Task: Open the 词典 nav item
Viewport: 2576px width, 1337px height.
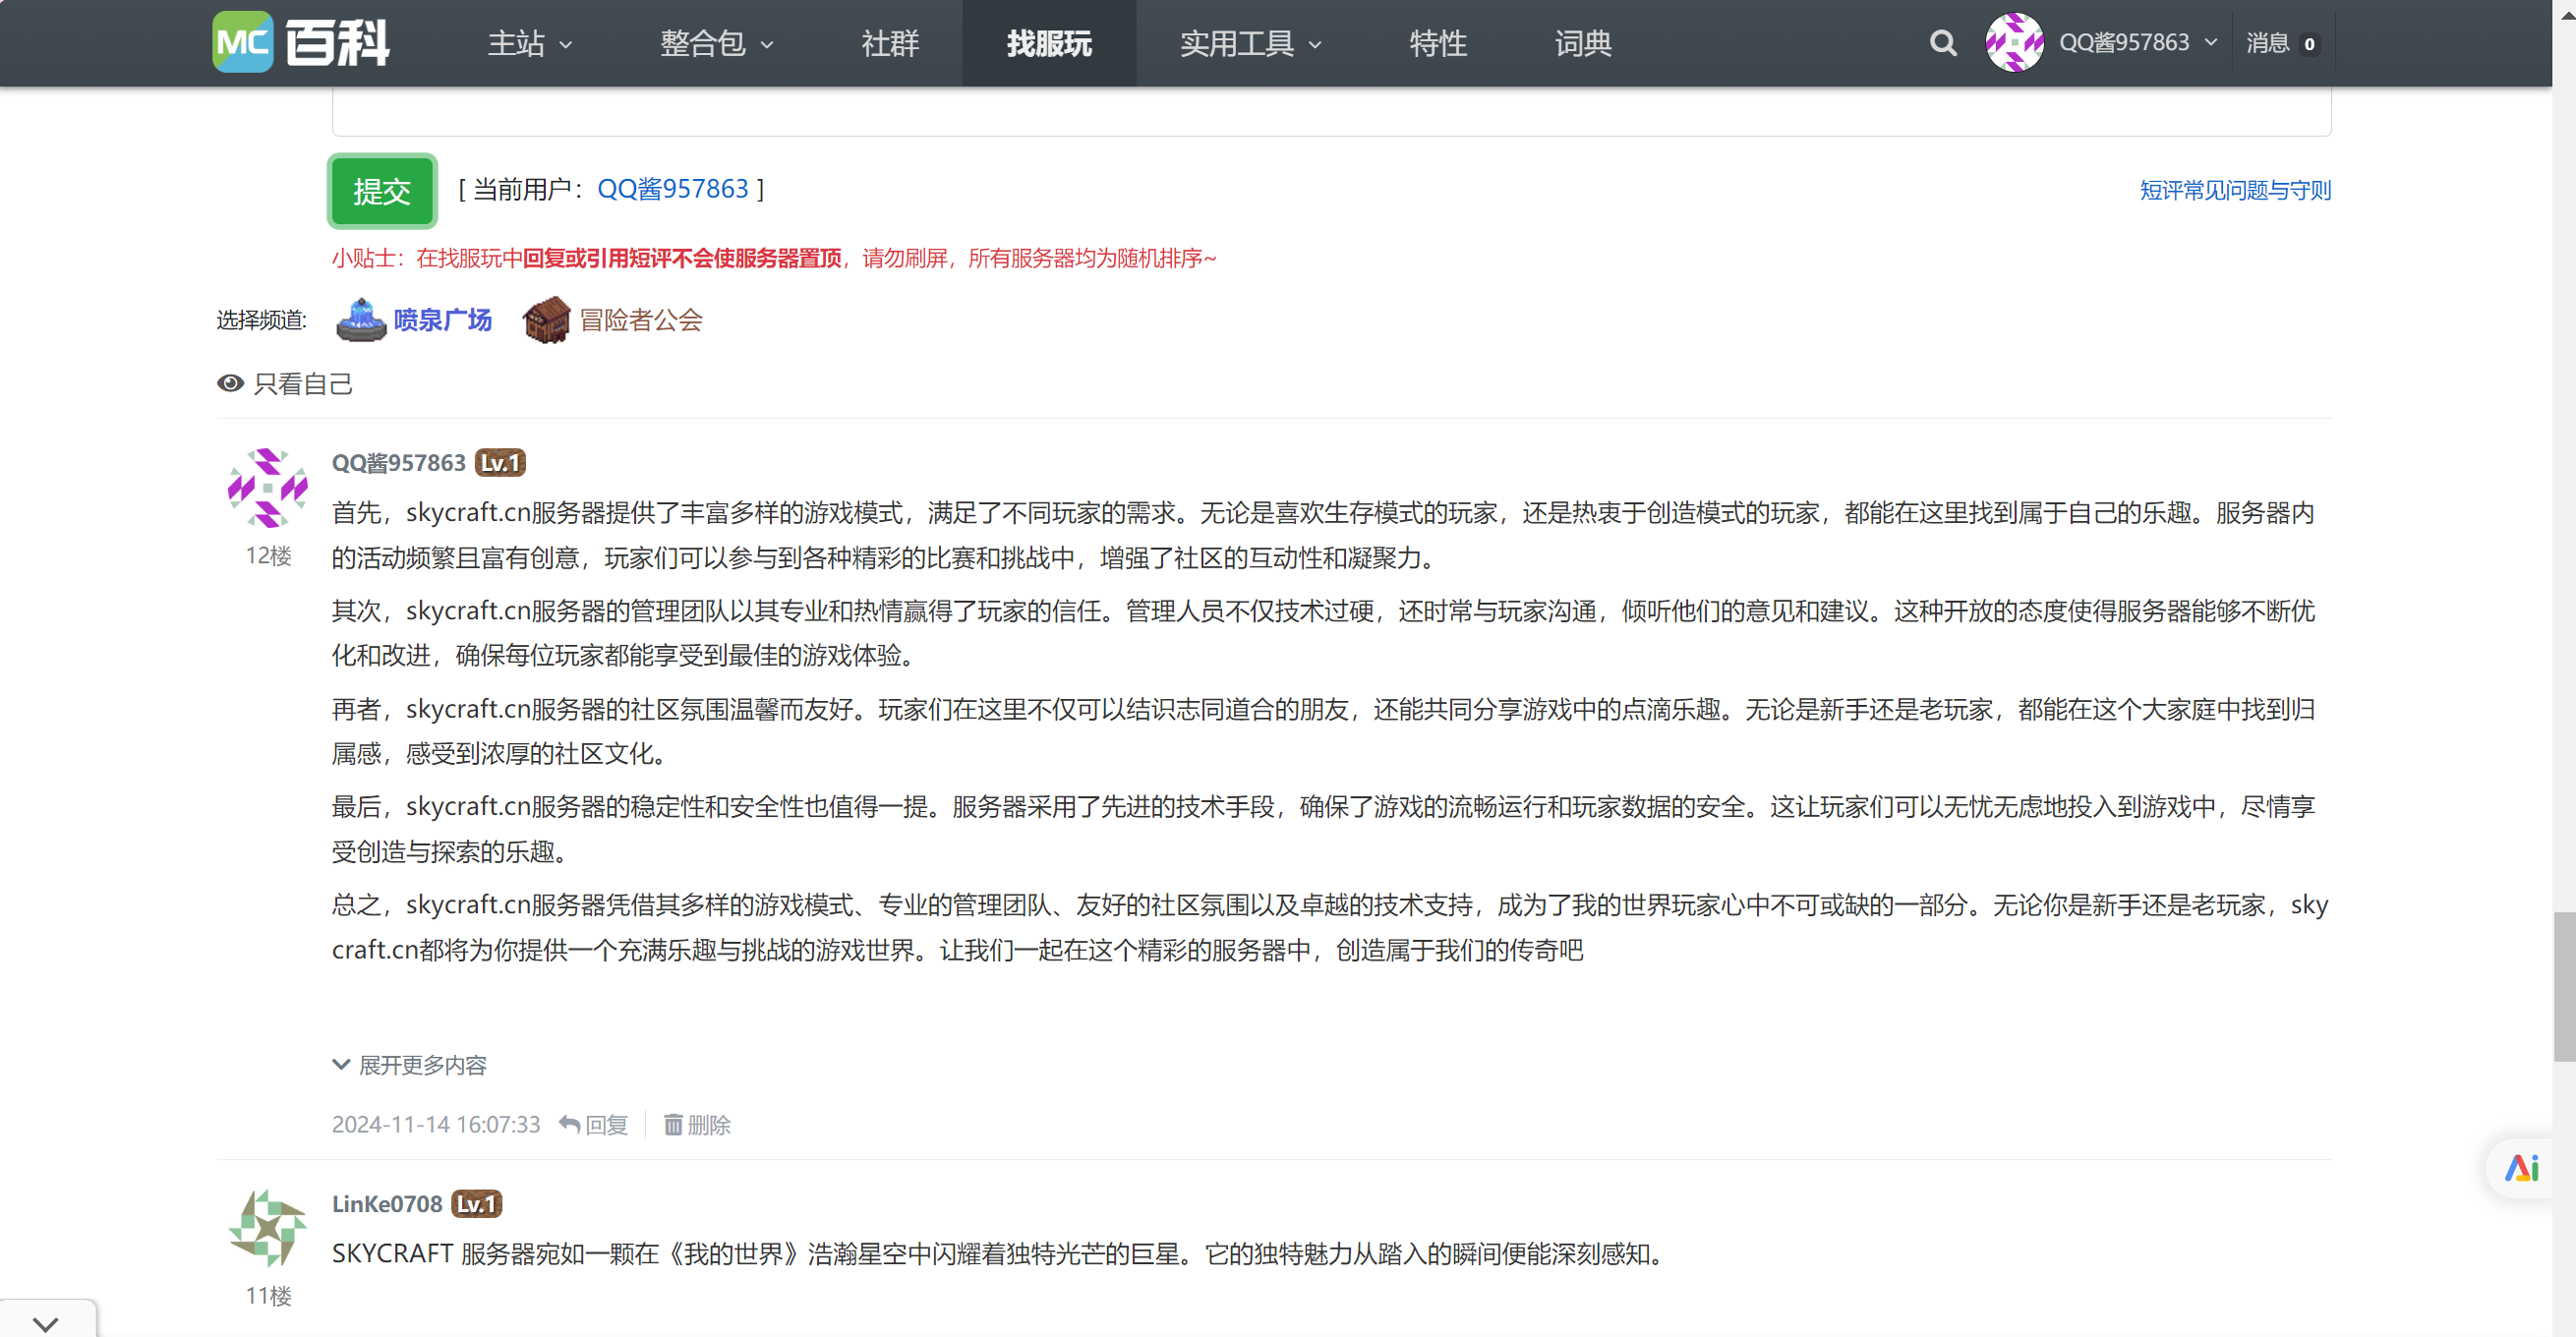Action: [x=1583, y=43]
